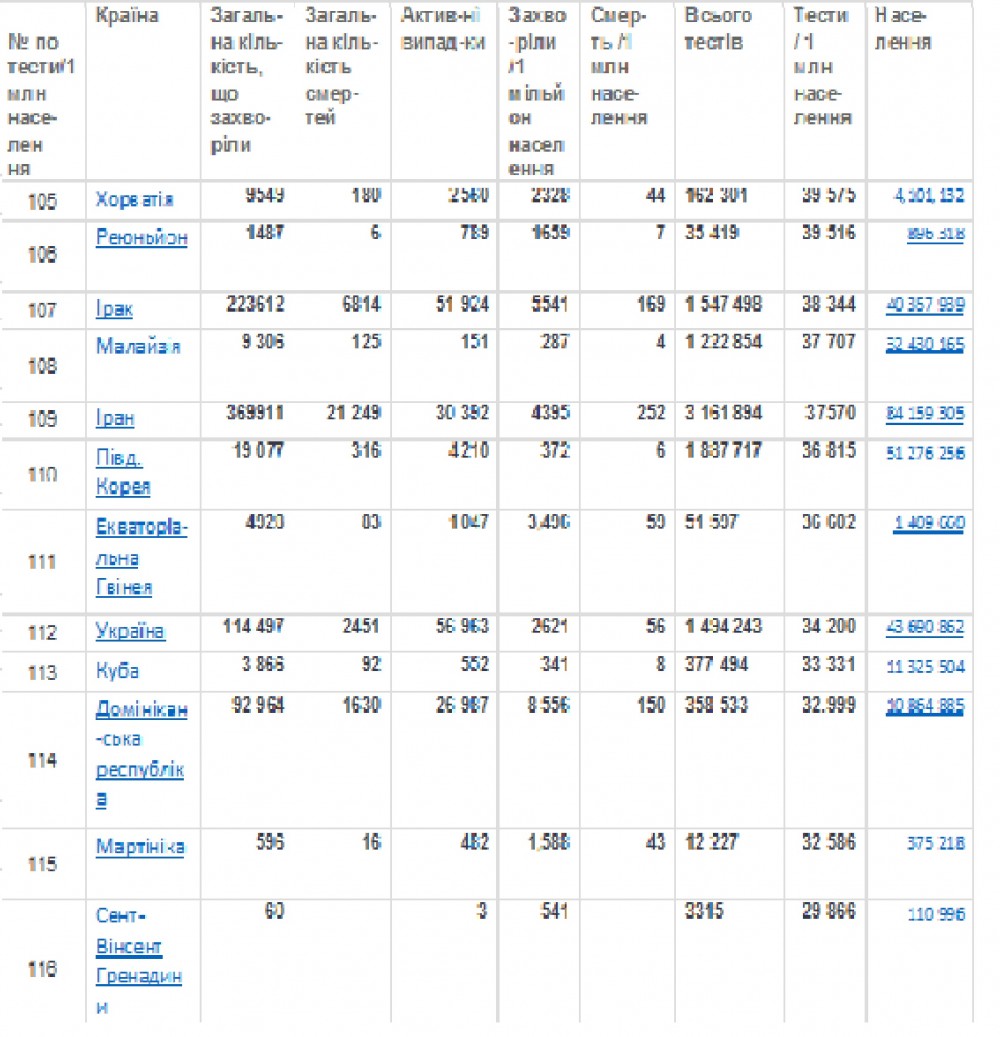Image resolution: width=1000 pixels, height=1037 pixels.
Task: Click Iran population link 84 159 305
Action: coord(925,414)
